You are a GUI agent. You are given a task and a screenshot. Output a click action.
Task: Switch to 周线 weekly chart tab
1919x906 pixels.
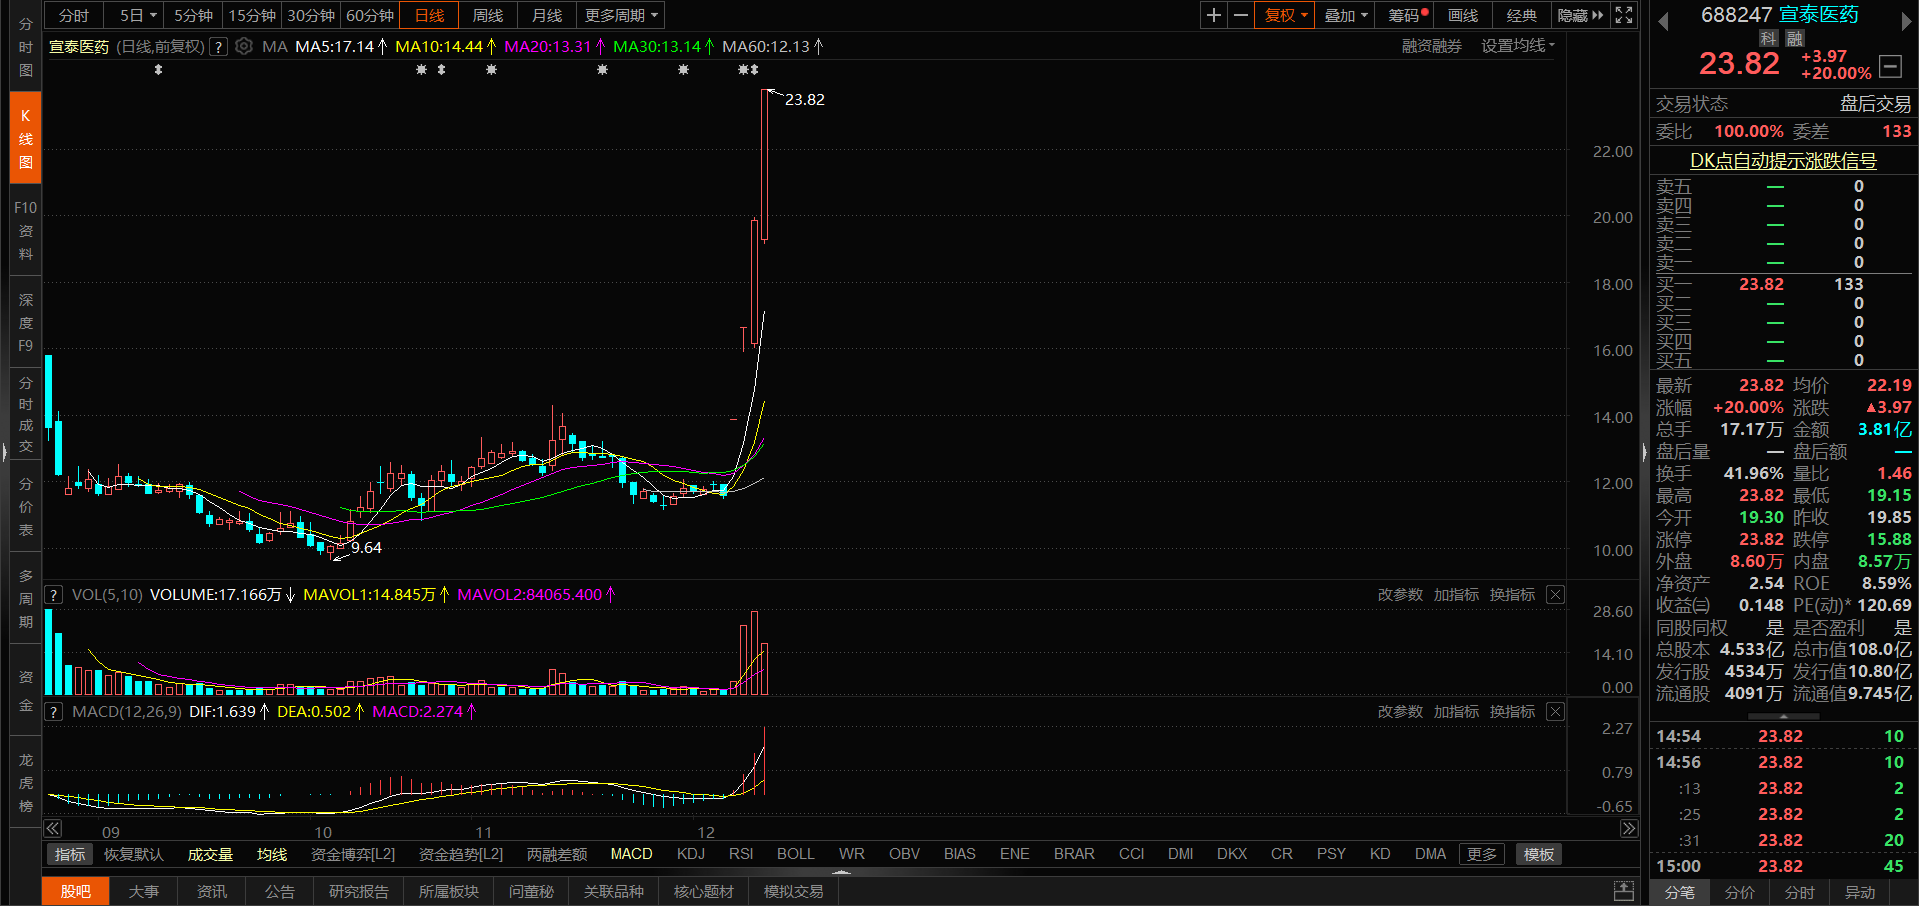488,15
